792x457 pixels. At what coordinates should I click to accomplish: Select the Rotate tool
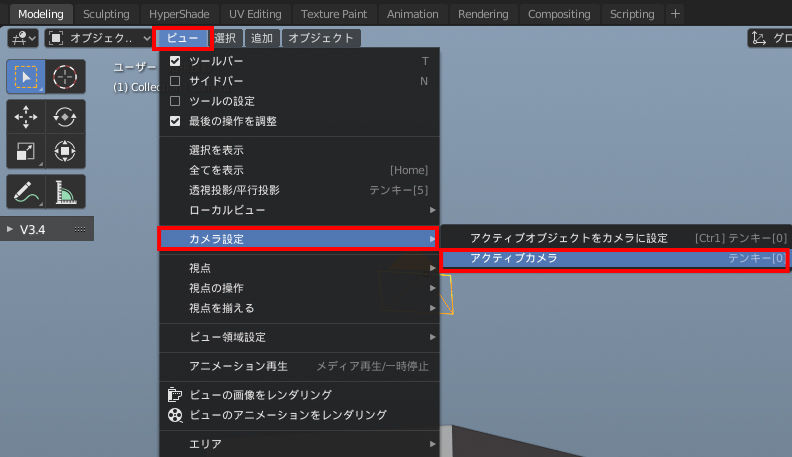[65, 117]
